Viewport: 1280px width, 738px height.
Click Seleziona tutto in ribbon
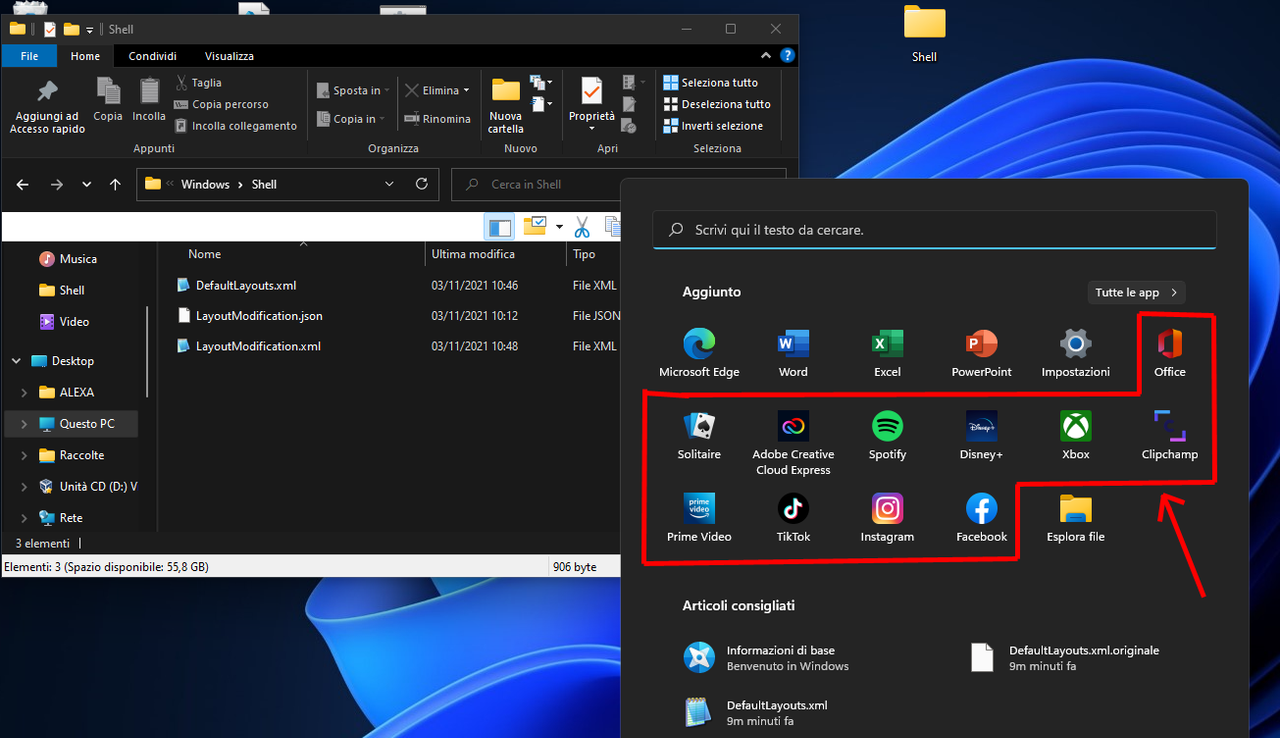[711, 83]
